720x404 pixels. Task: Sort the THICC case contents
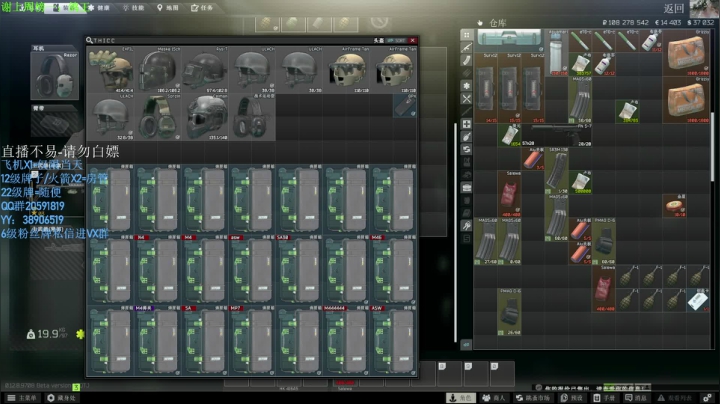coord(396,40)
